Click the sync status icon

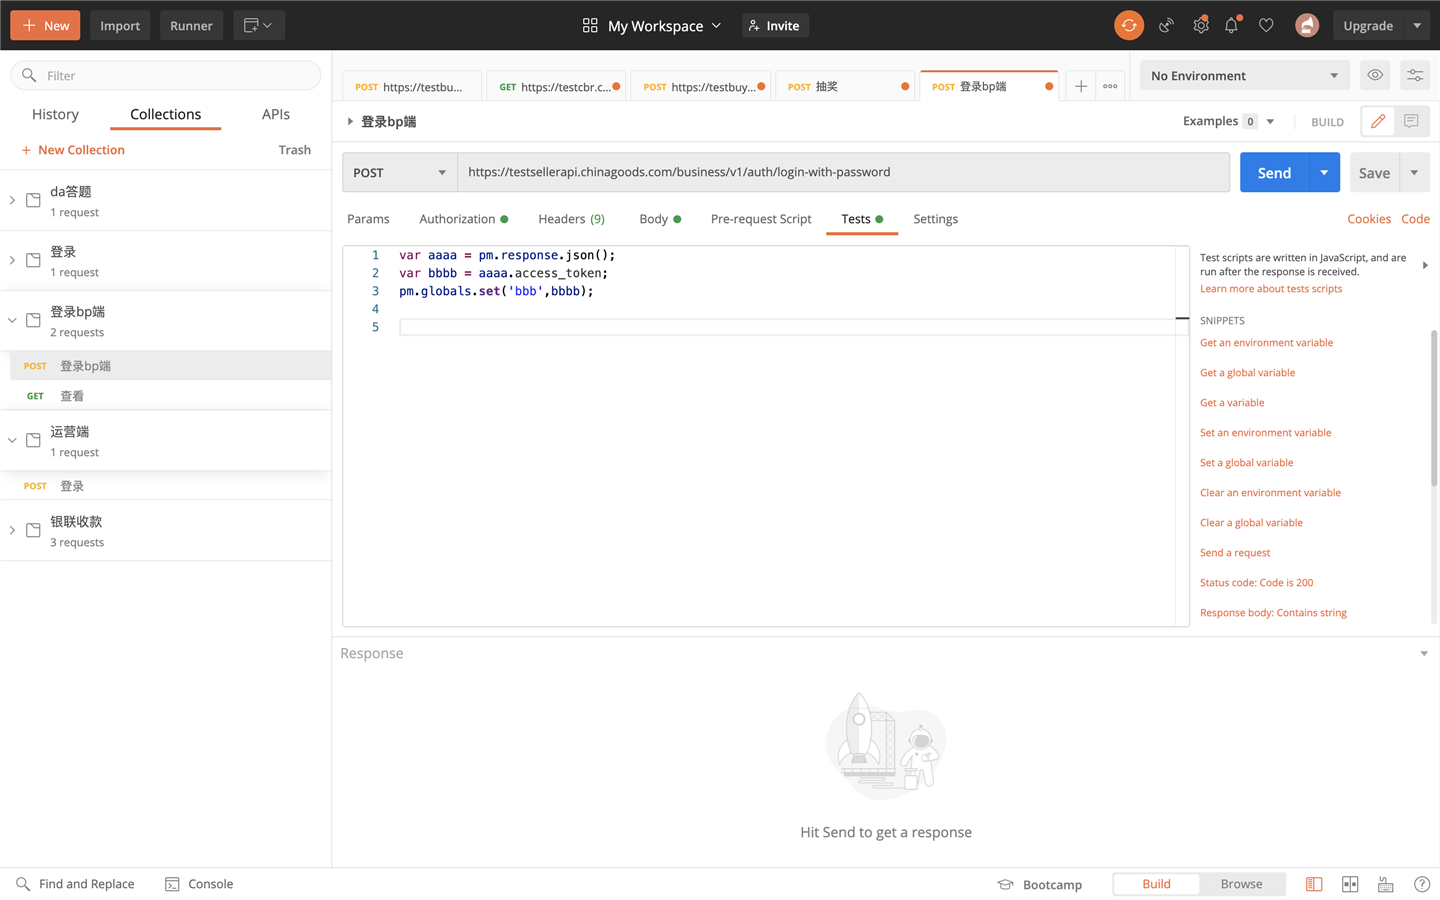point(1129,26)
